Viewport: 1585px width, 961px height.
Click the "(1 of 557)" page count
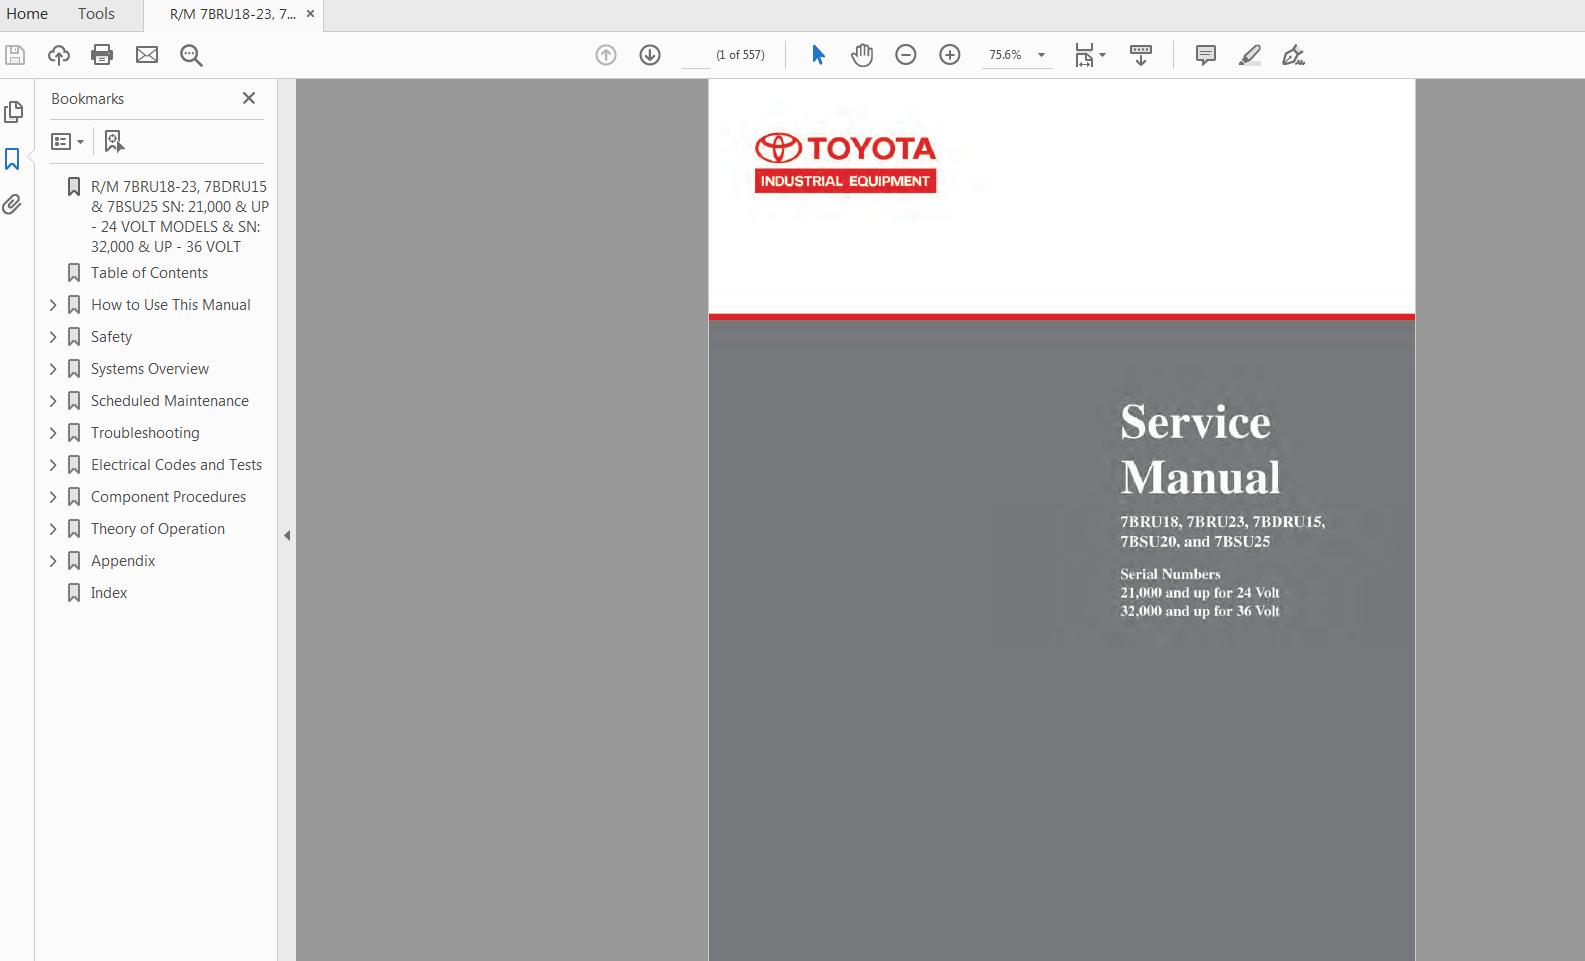click(740, 55)
